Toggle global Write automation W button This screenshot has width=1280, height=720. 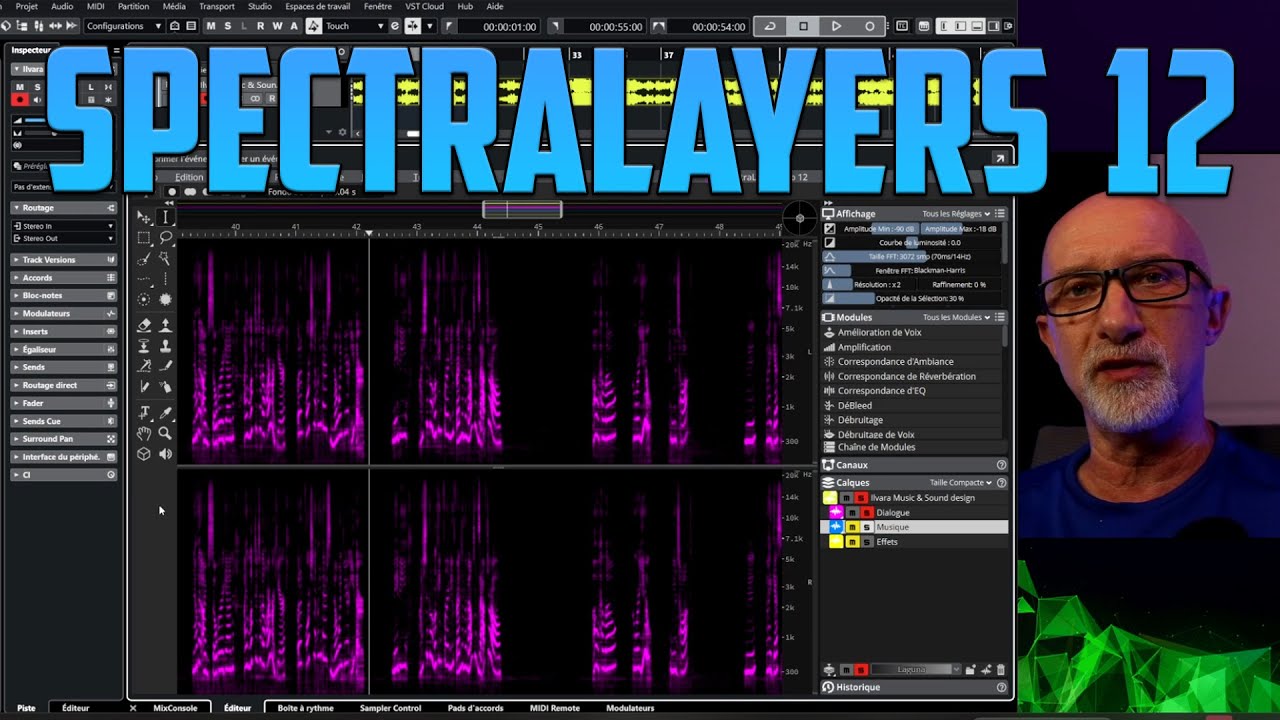tap(277, 26)
